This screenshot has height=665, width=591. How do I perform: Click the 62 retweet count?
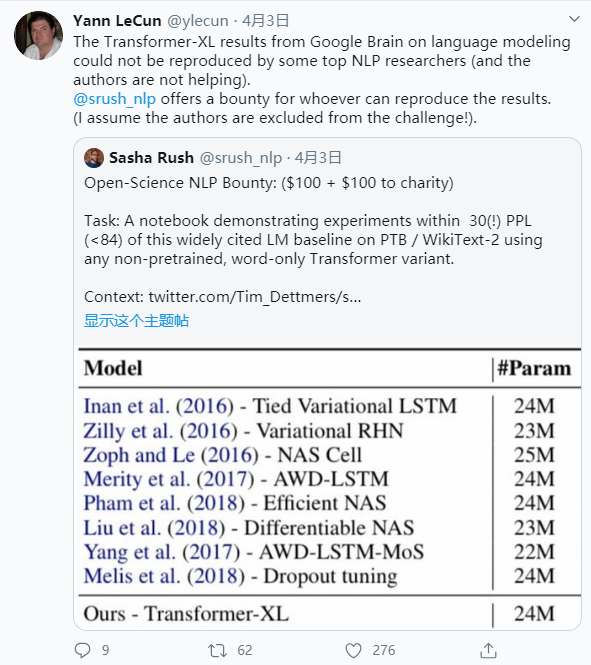coord(245,650)
